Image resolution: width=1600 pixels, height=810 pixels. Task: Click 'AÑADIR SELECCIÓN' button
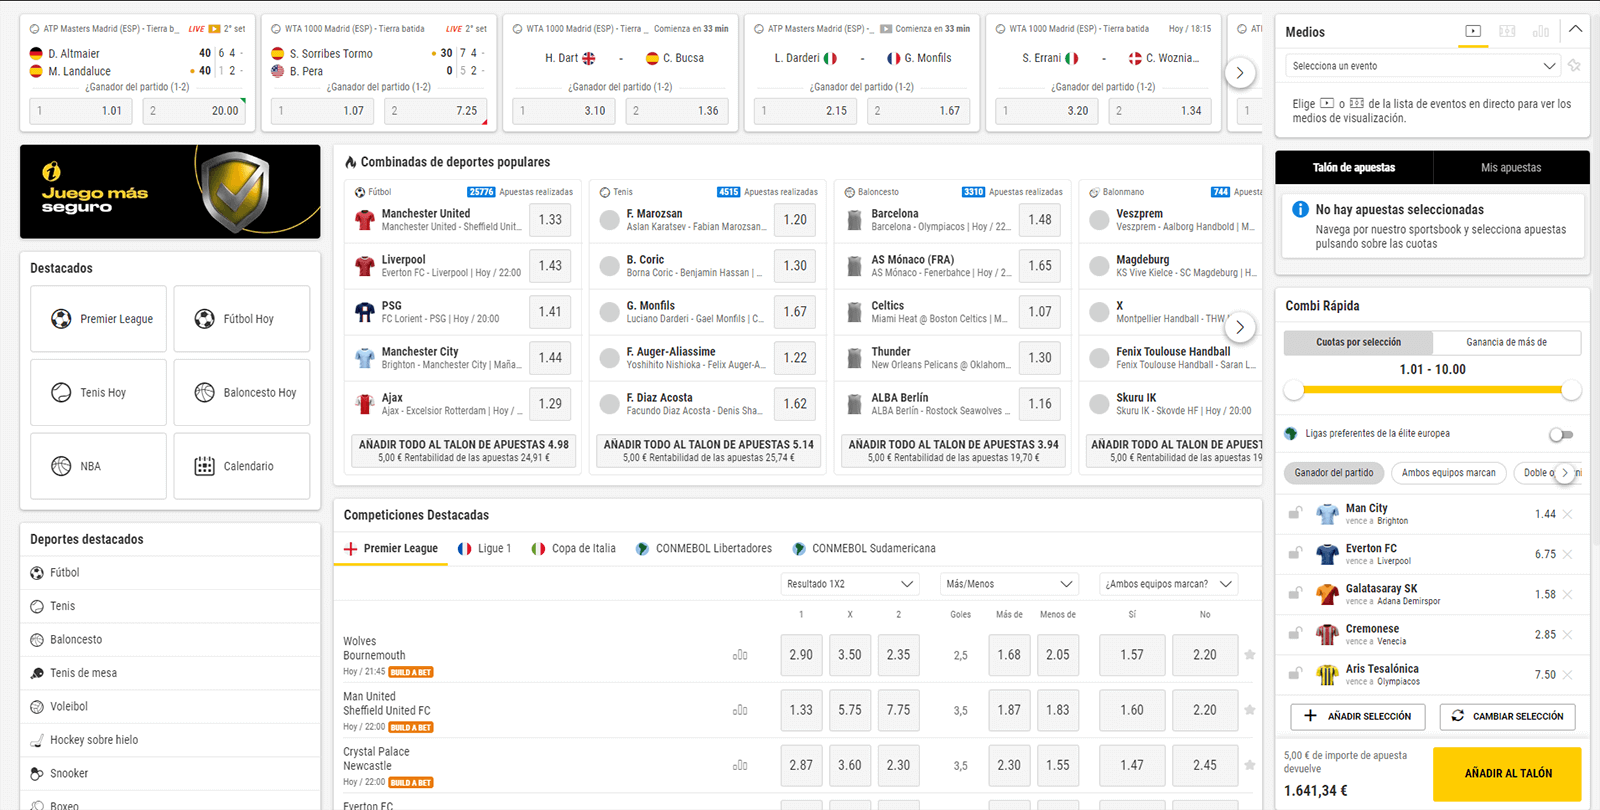pos(1358,716)
